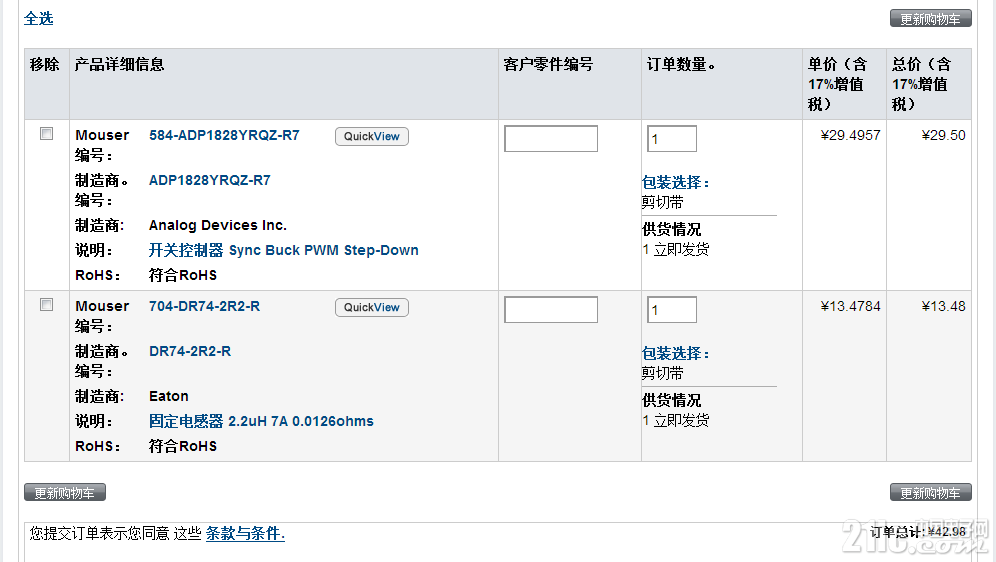Tick the remove checkbox for ADP1828YRQZ-R7
996x562 pixels.
[46, 133]
